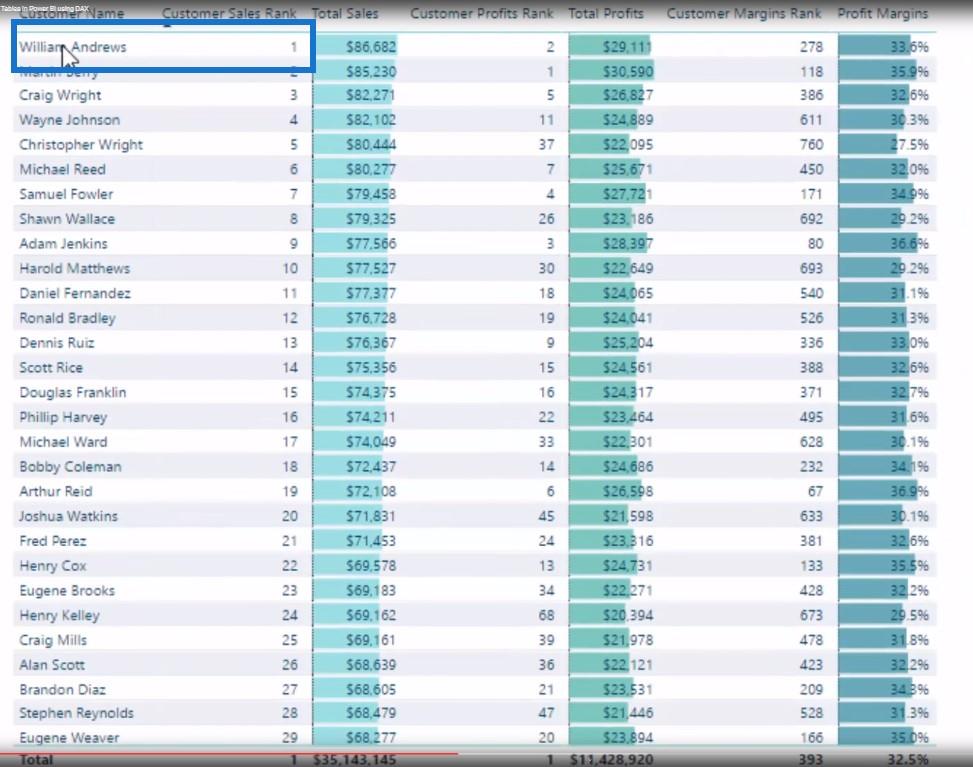The width and height of the screenshot is (973, 767).
Task: Select customer Eugene Weaver
Action: (69, 739)
